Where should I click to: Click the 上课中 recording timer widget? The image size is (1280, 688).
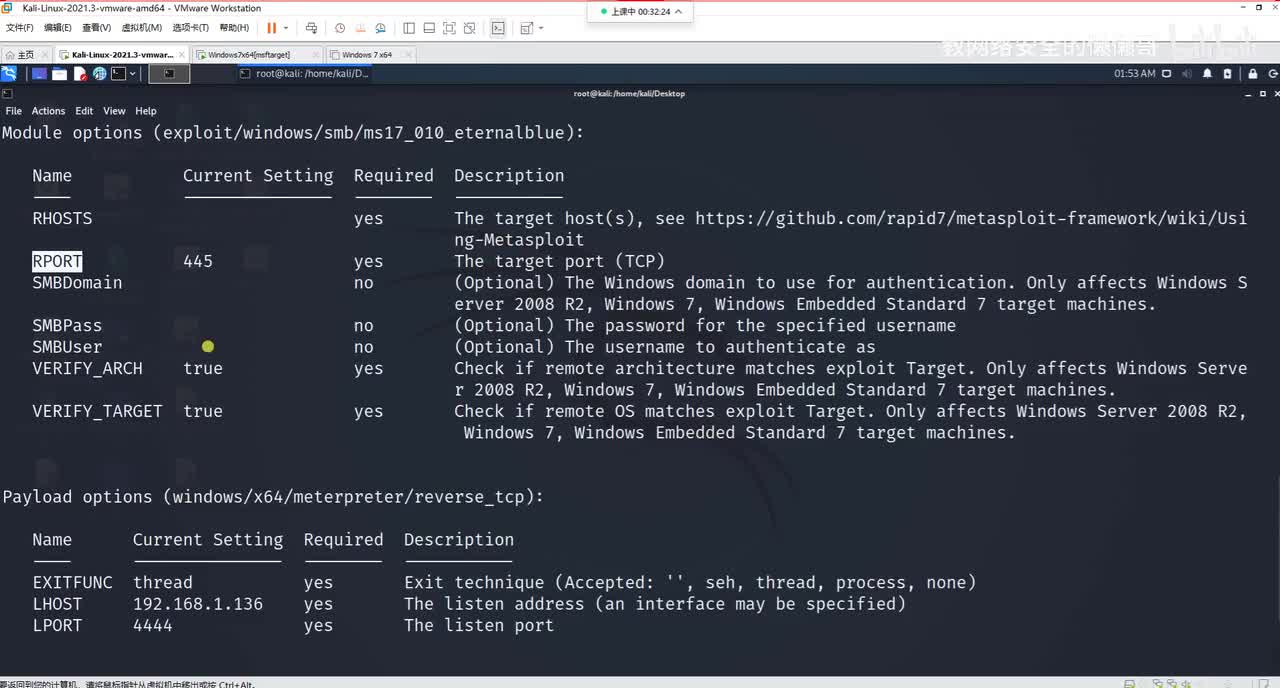pos(640,12)
